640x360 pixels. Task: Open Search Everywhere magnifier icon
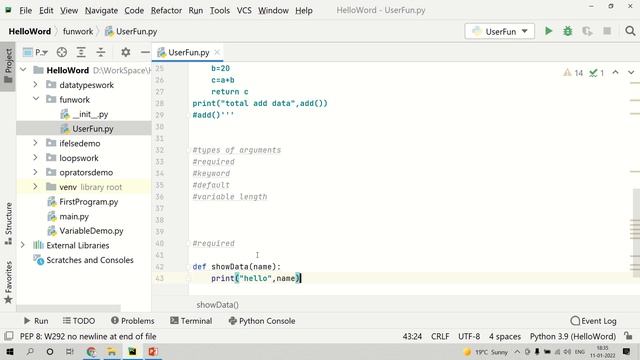pyautogui.click(x=630, y=31)
